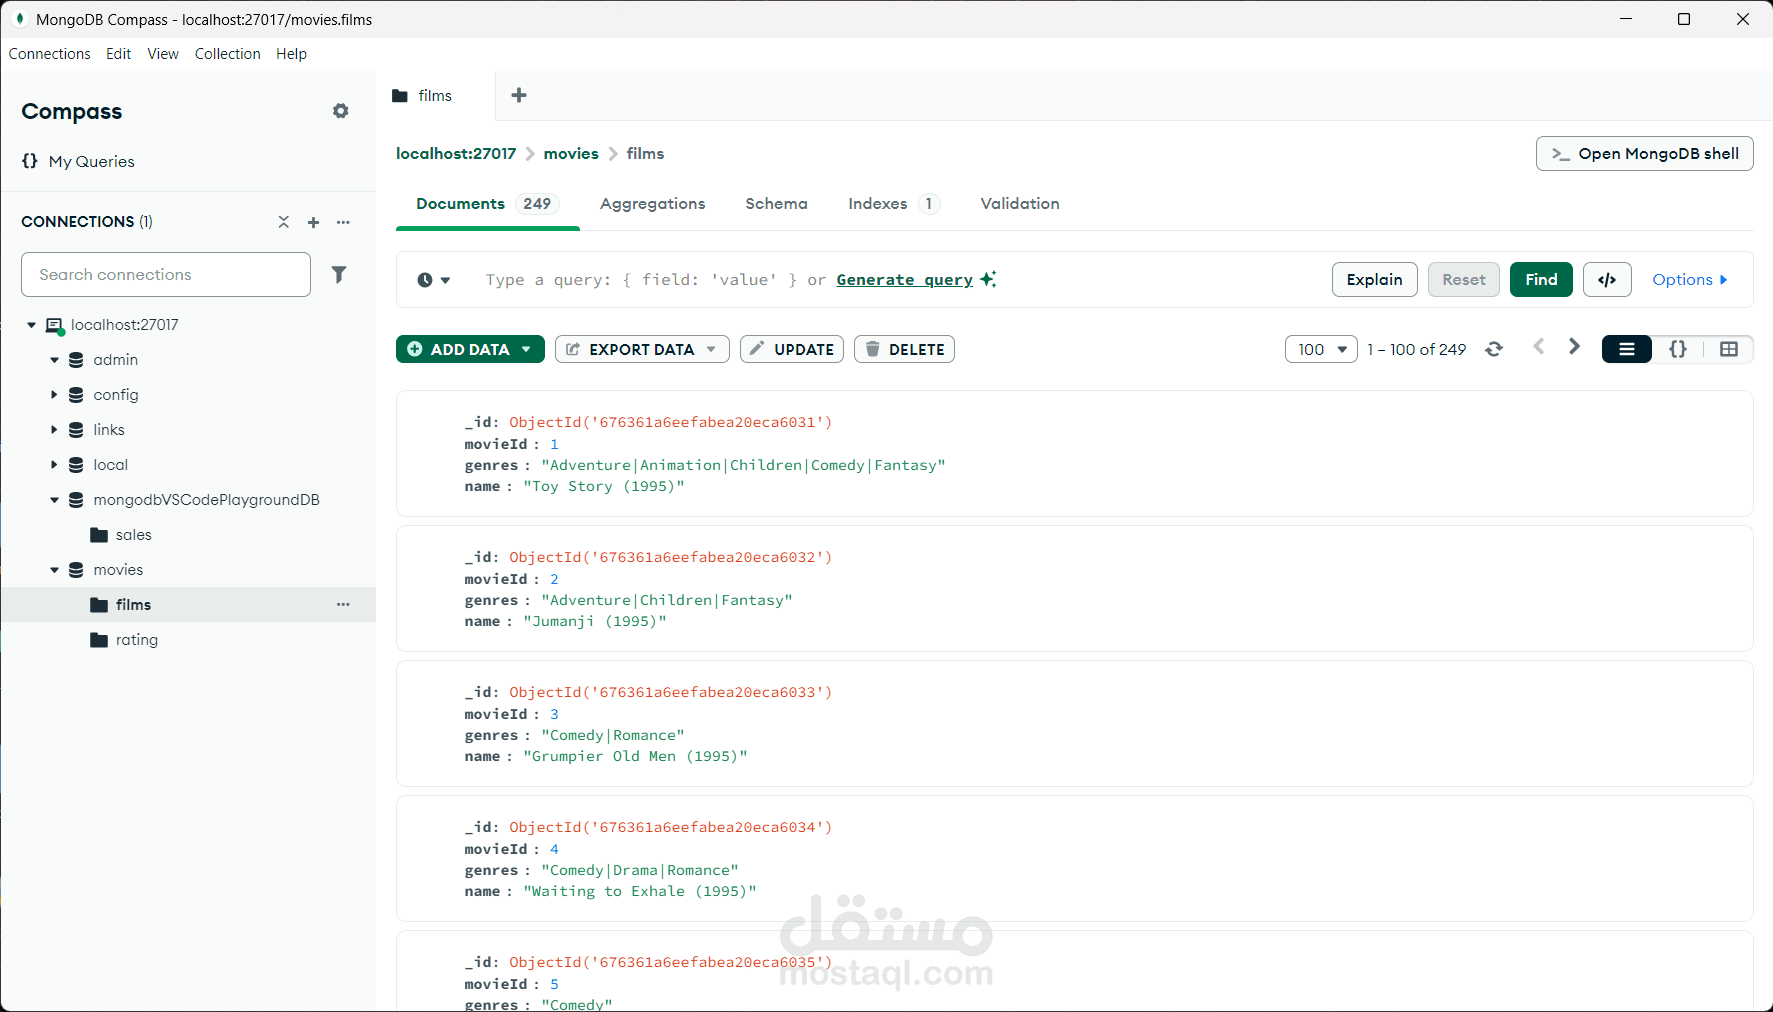Click the Generate query link
Image resolution: width=1773 pixels, height=1012 pixels.
pyautogui.click(x=904, y=280)
